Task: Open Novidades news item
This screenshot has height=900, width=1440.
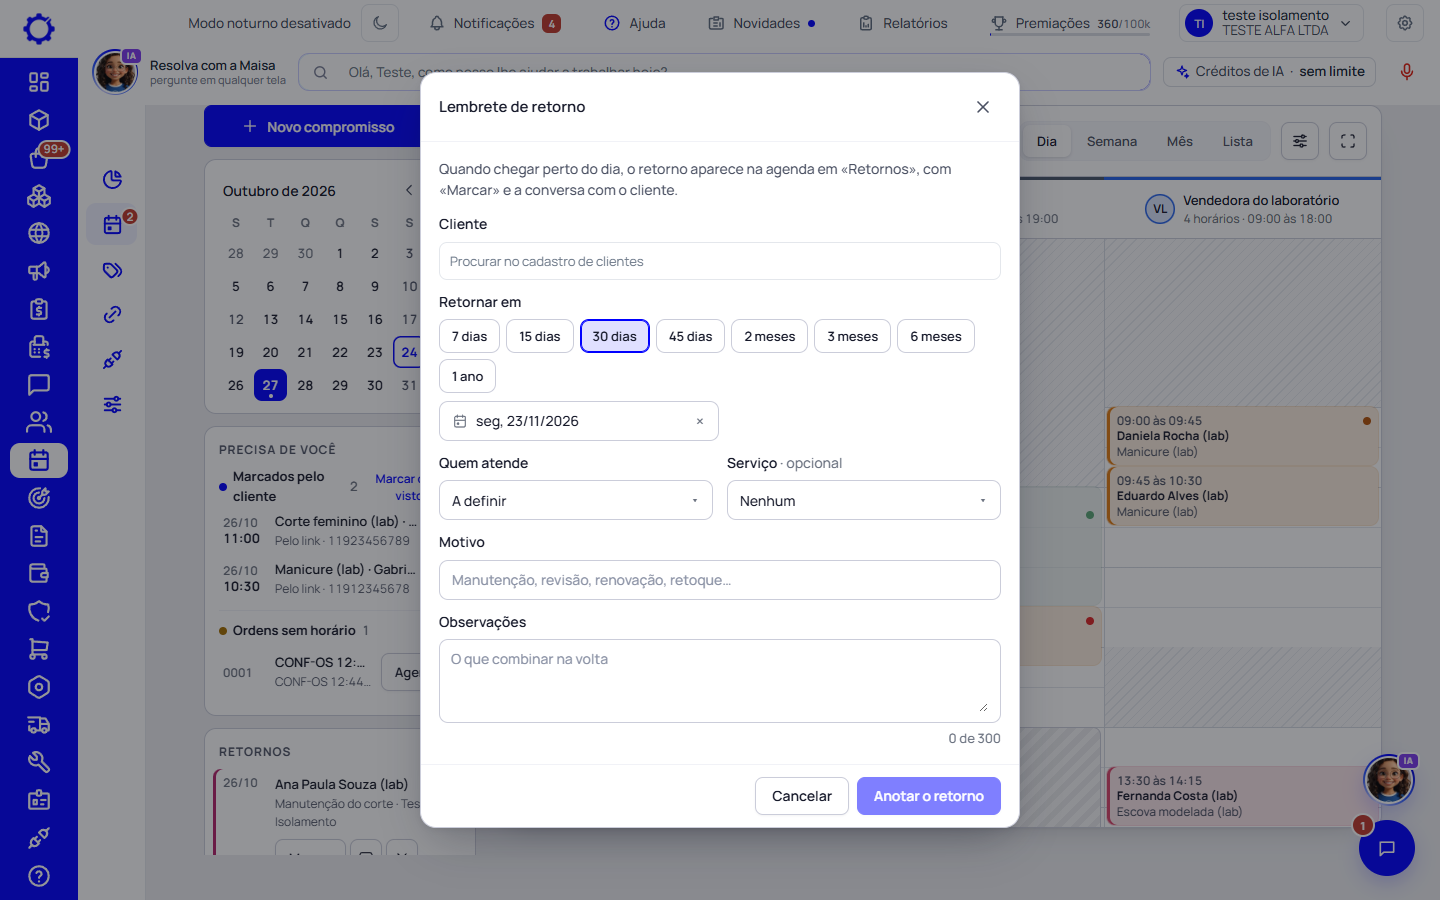Action: (x=762, y=23)
